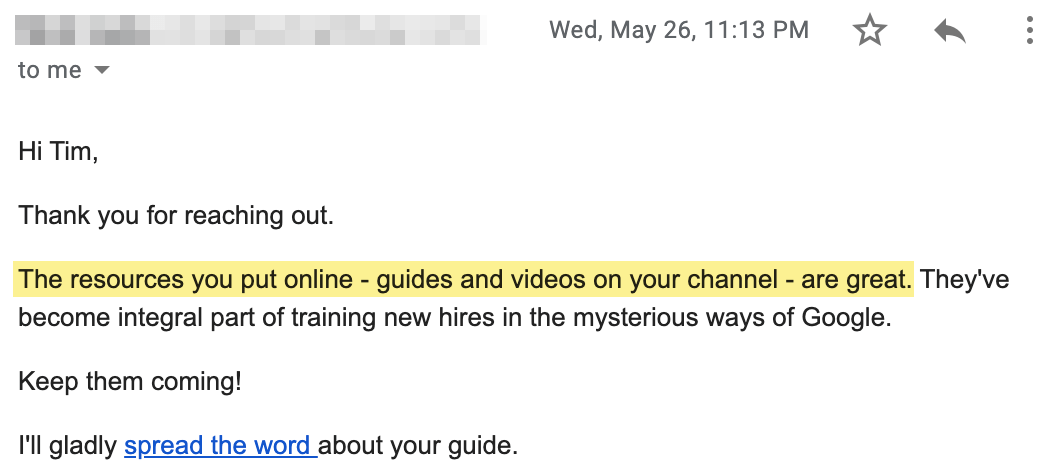Click the "Hi Tim," greeting line

pyautogui.click(x=58, y=153)
